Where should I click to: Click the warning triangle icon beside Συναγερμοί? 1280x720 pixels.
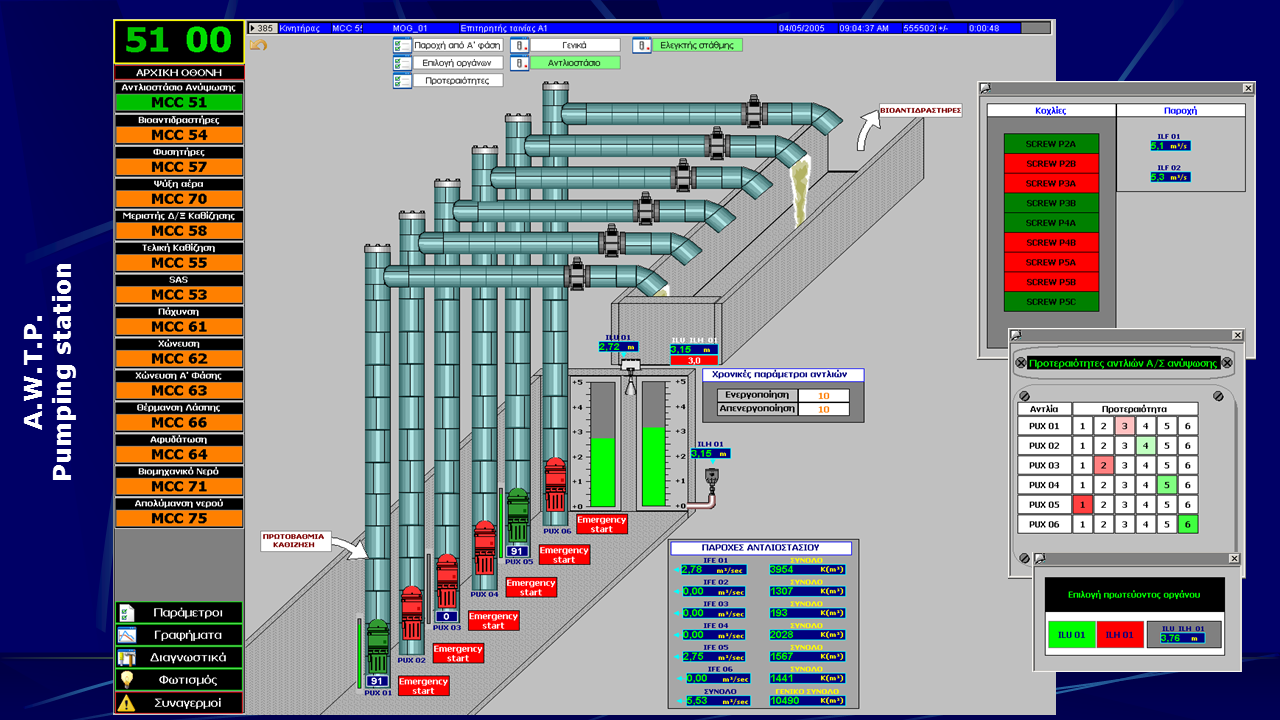(x=127, y=703)
